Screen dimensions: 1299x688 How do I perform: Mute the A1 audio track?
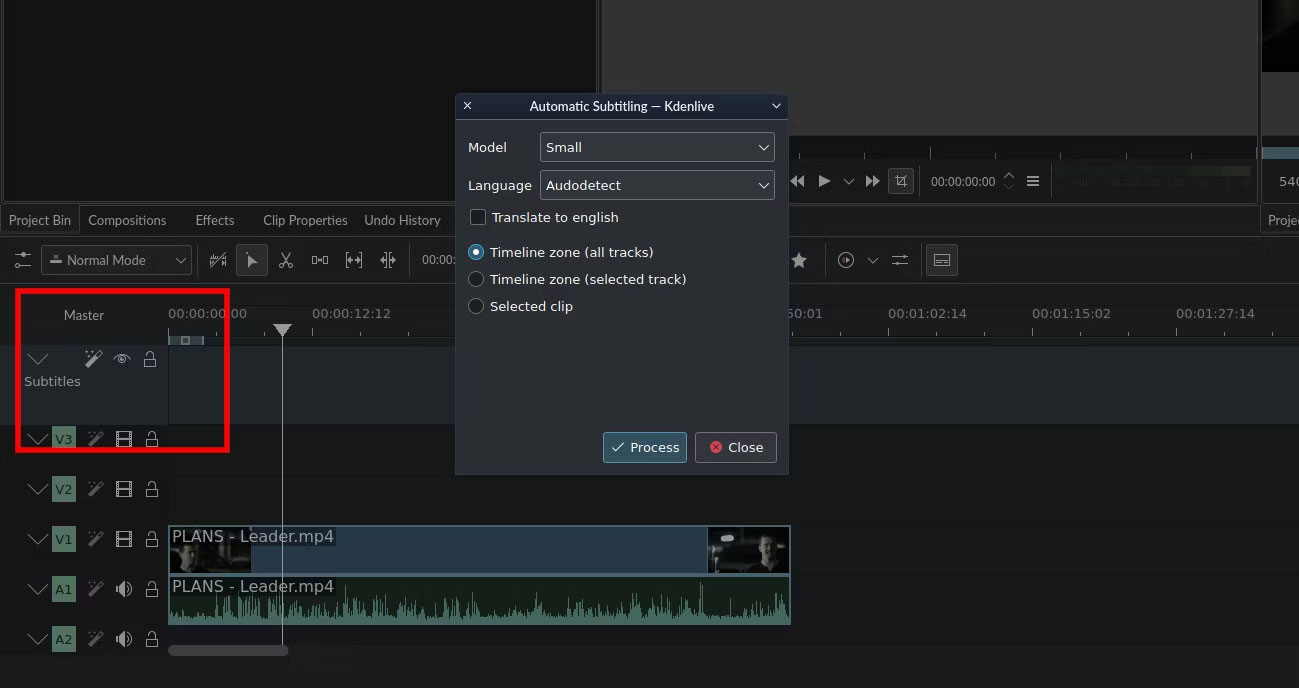[x=124, y=589]
